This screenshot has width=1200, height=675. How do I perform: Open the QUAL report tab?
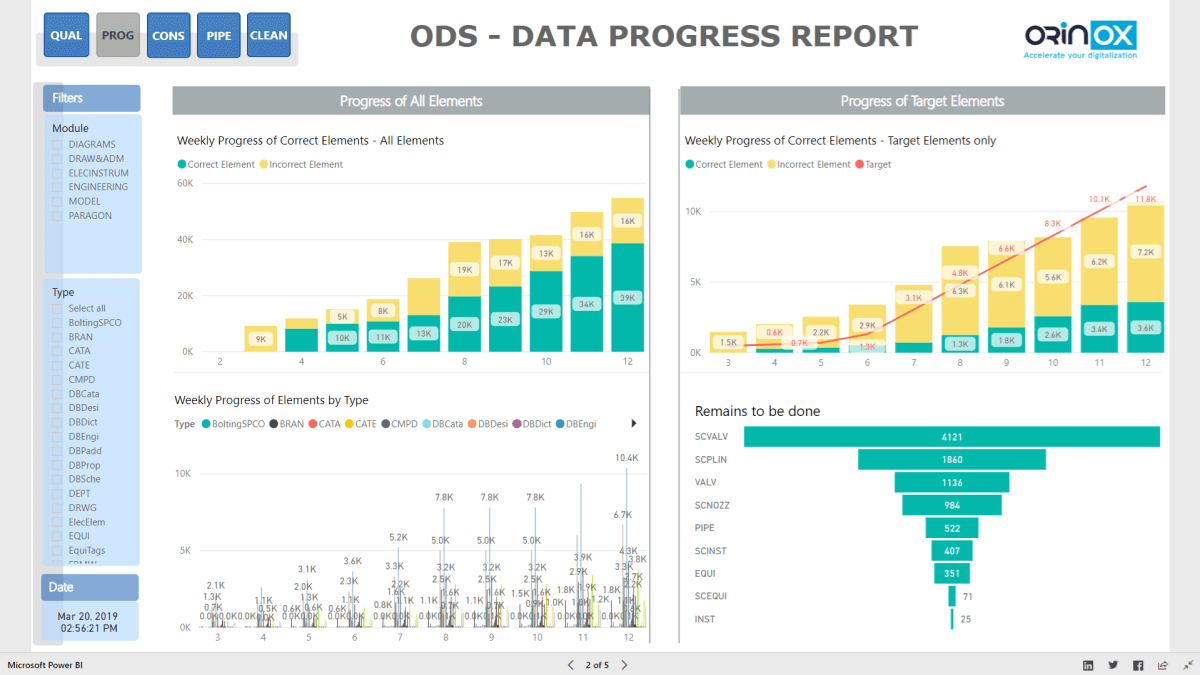[x=66, y=35]
